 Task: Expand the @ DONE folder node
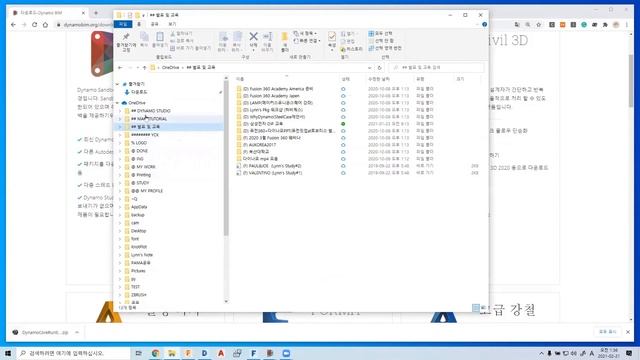pos(120,151)
